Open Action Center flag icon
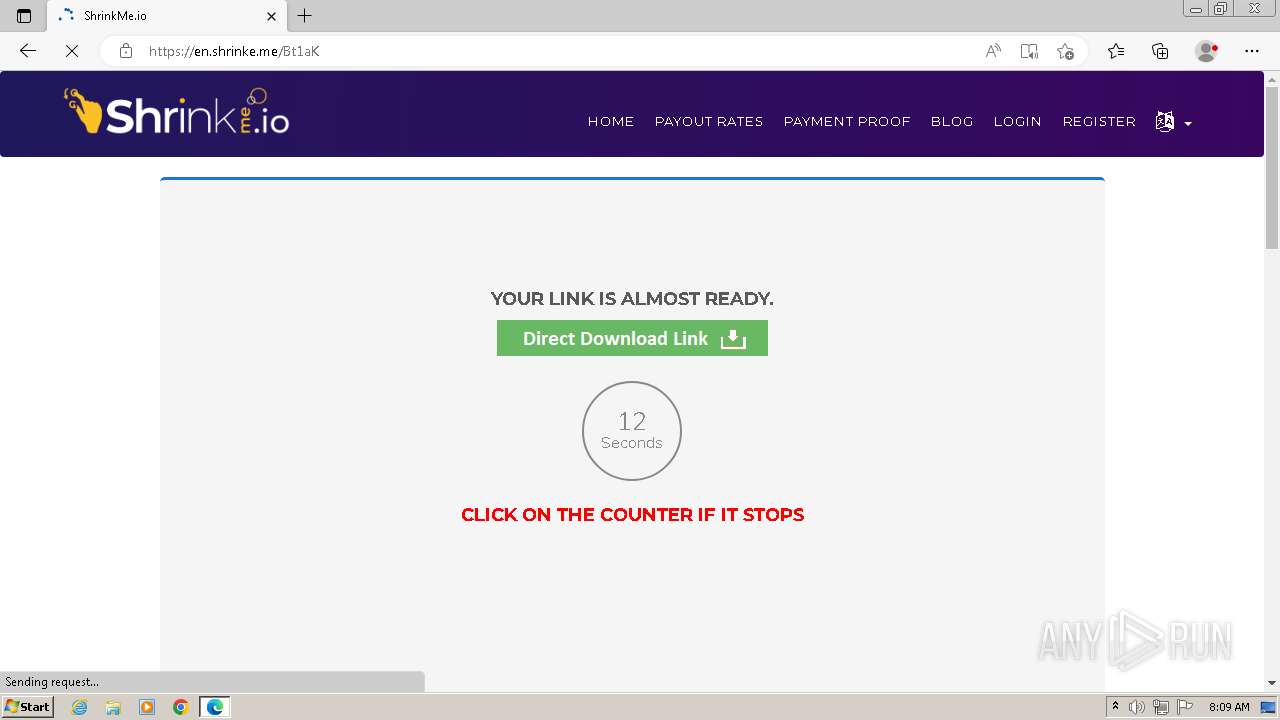The height and width of the screenshot is (720, 1280). [1185, 707]
